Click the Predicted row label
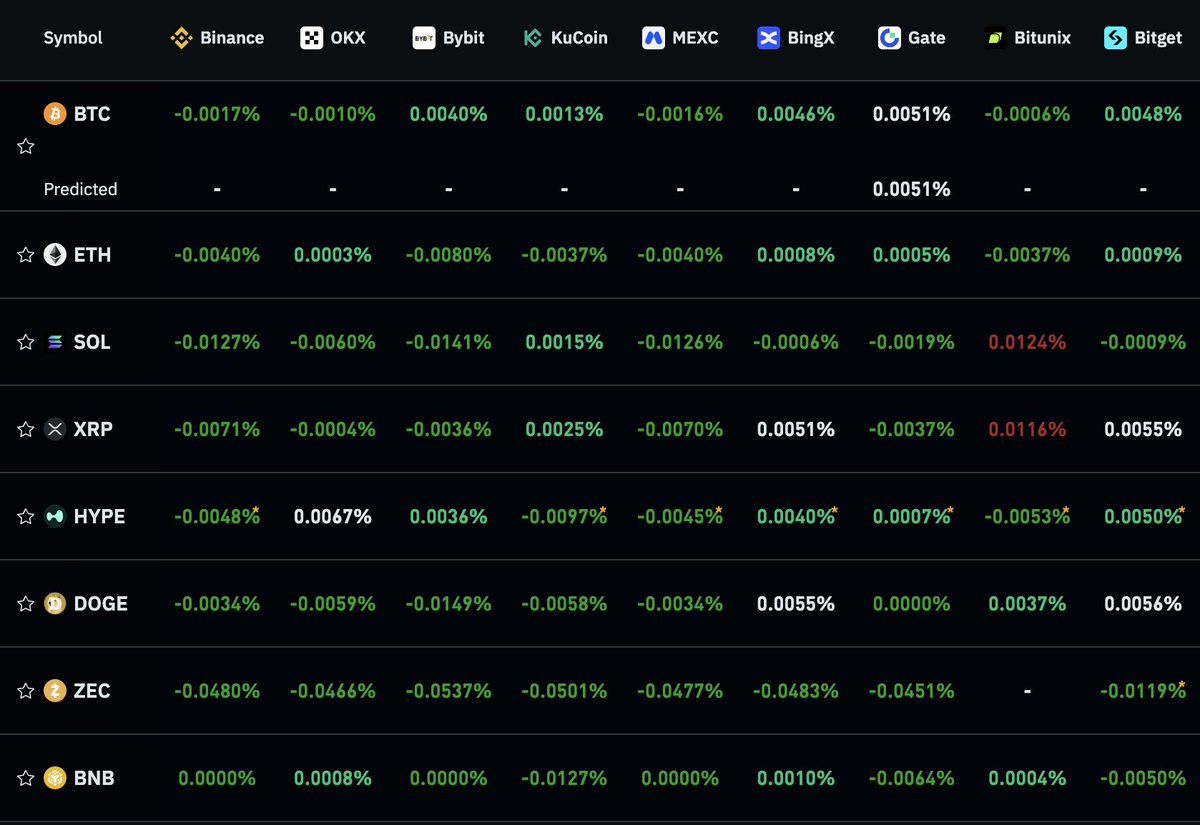 [x=80, y=189]
